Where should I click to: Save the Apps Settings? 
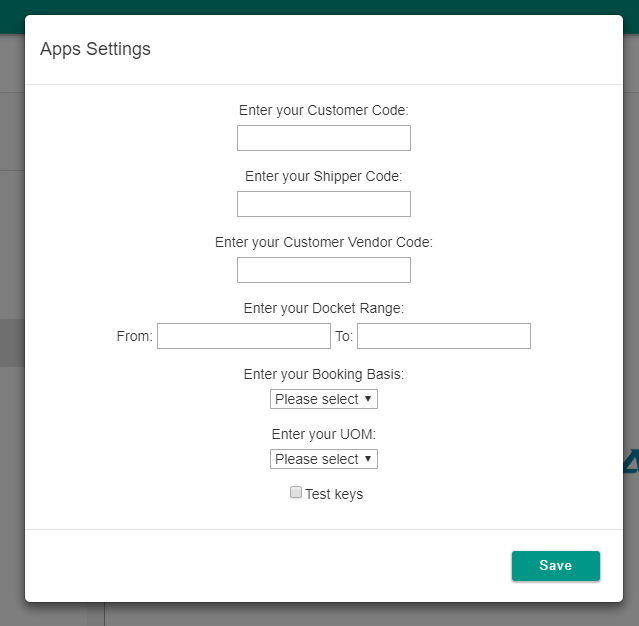click(x=556, y=566)
